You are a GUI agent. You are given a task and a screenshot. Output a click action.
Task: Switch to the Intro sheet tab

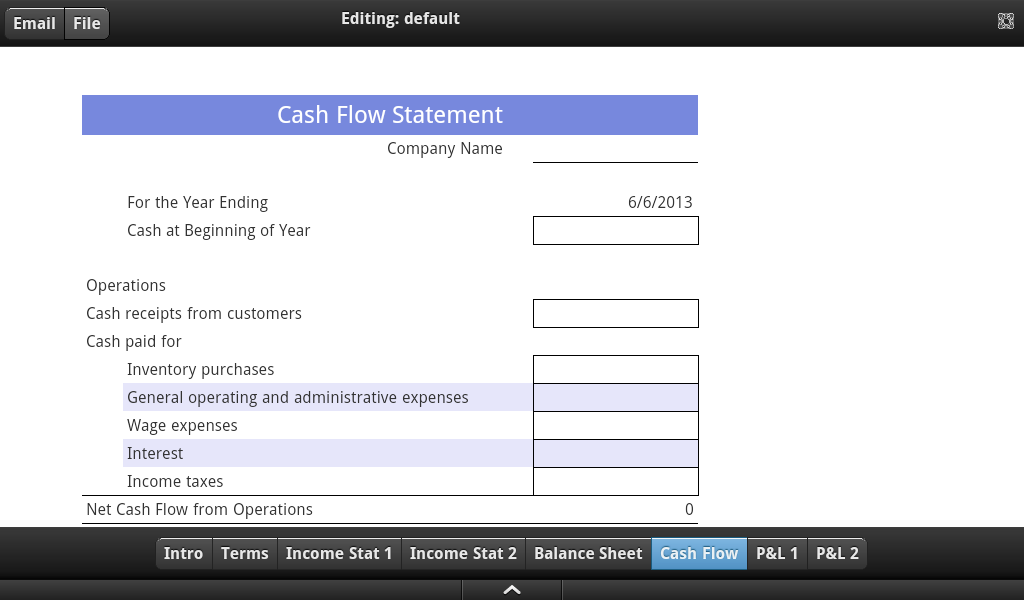184,553
